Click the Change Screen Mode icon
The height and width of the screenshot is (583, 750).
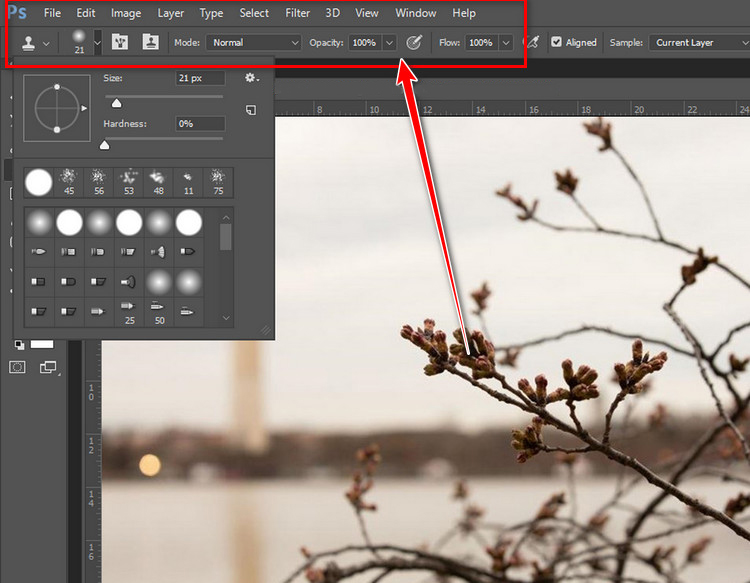point(48,368)
